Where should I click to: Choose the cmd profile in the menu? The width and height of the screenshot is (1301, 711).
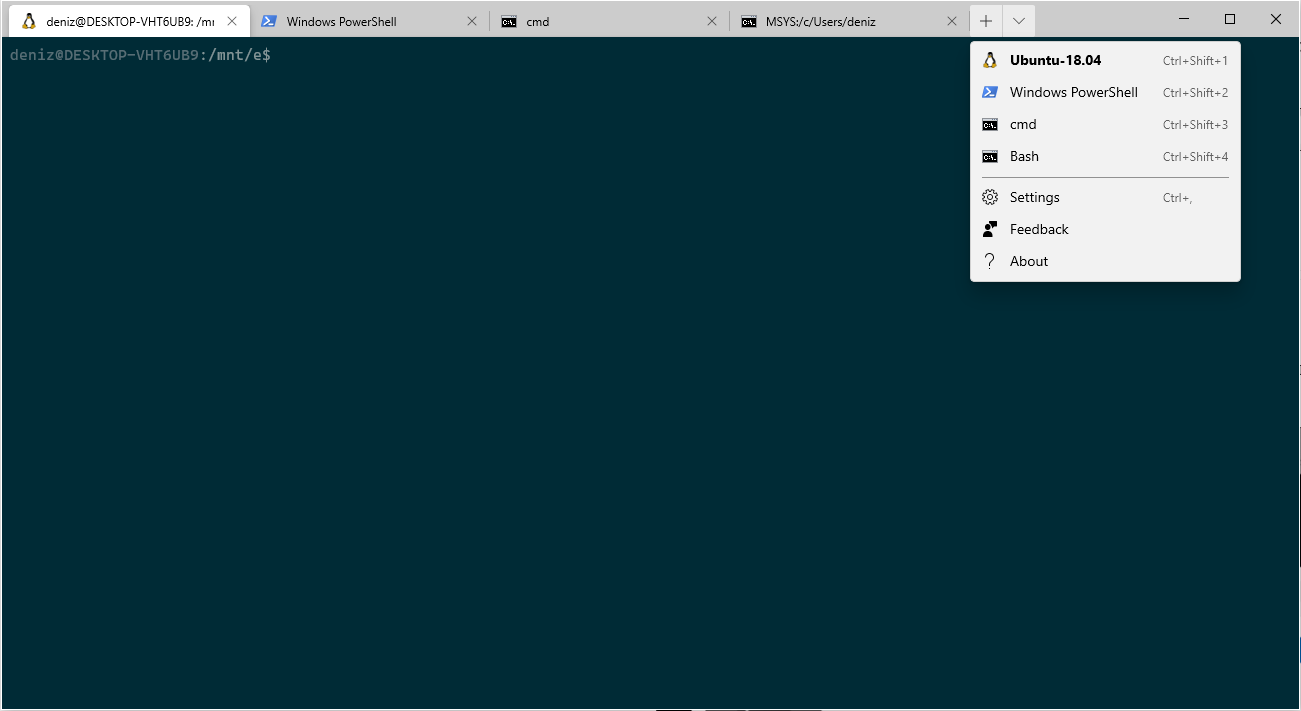click(x=1105, y=124)
